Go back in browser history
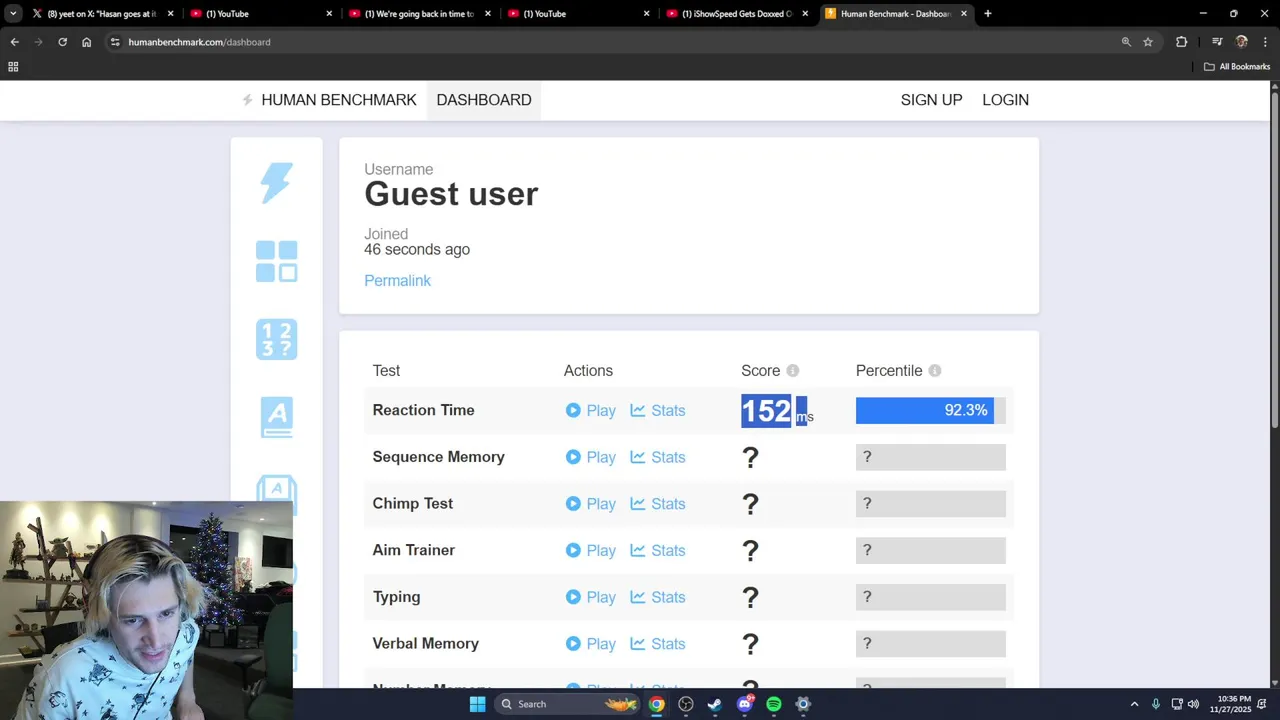Viewport: 1280px width, 720px height. [x=14, y=42]
